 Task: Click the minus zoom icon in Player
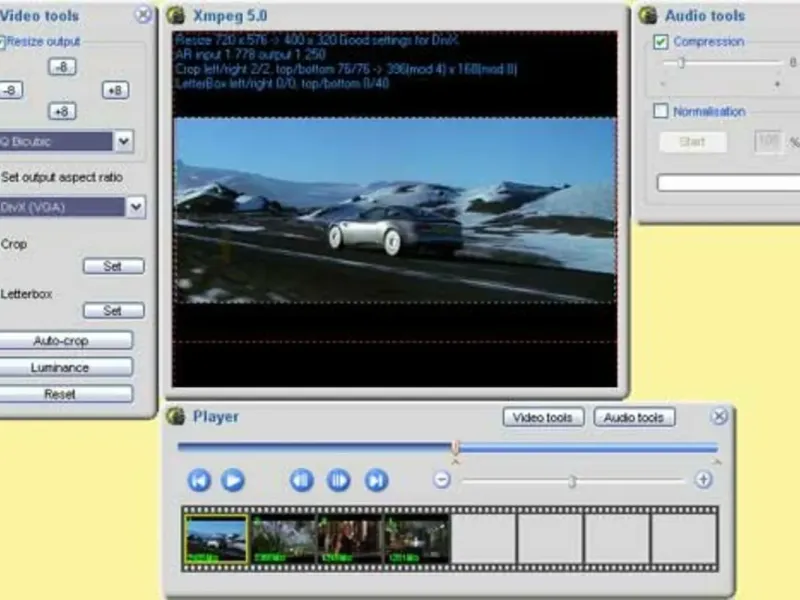click(442, 480)
